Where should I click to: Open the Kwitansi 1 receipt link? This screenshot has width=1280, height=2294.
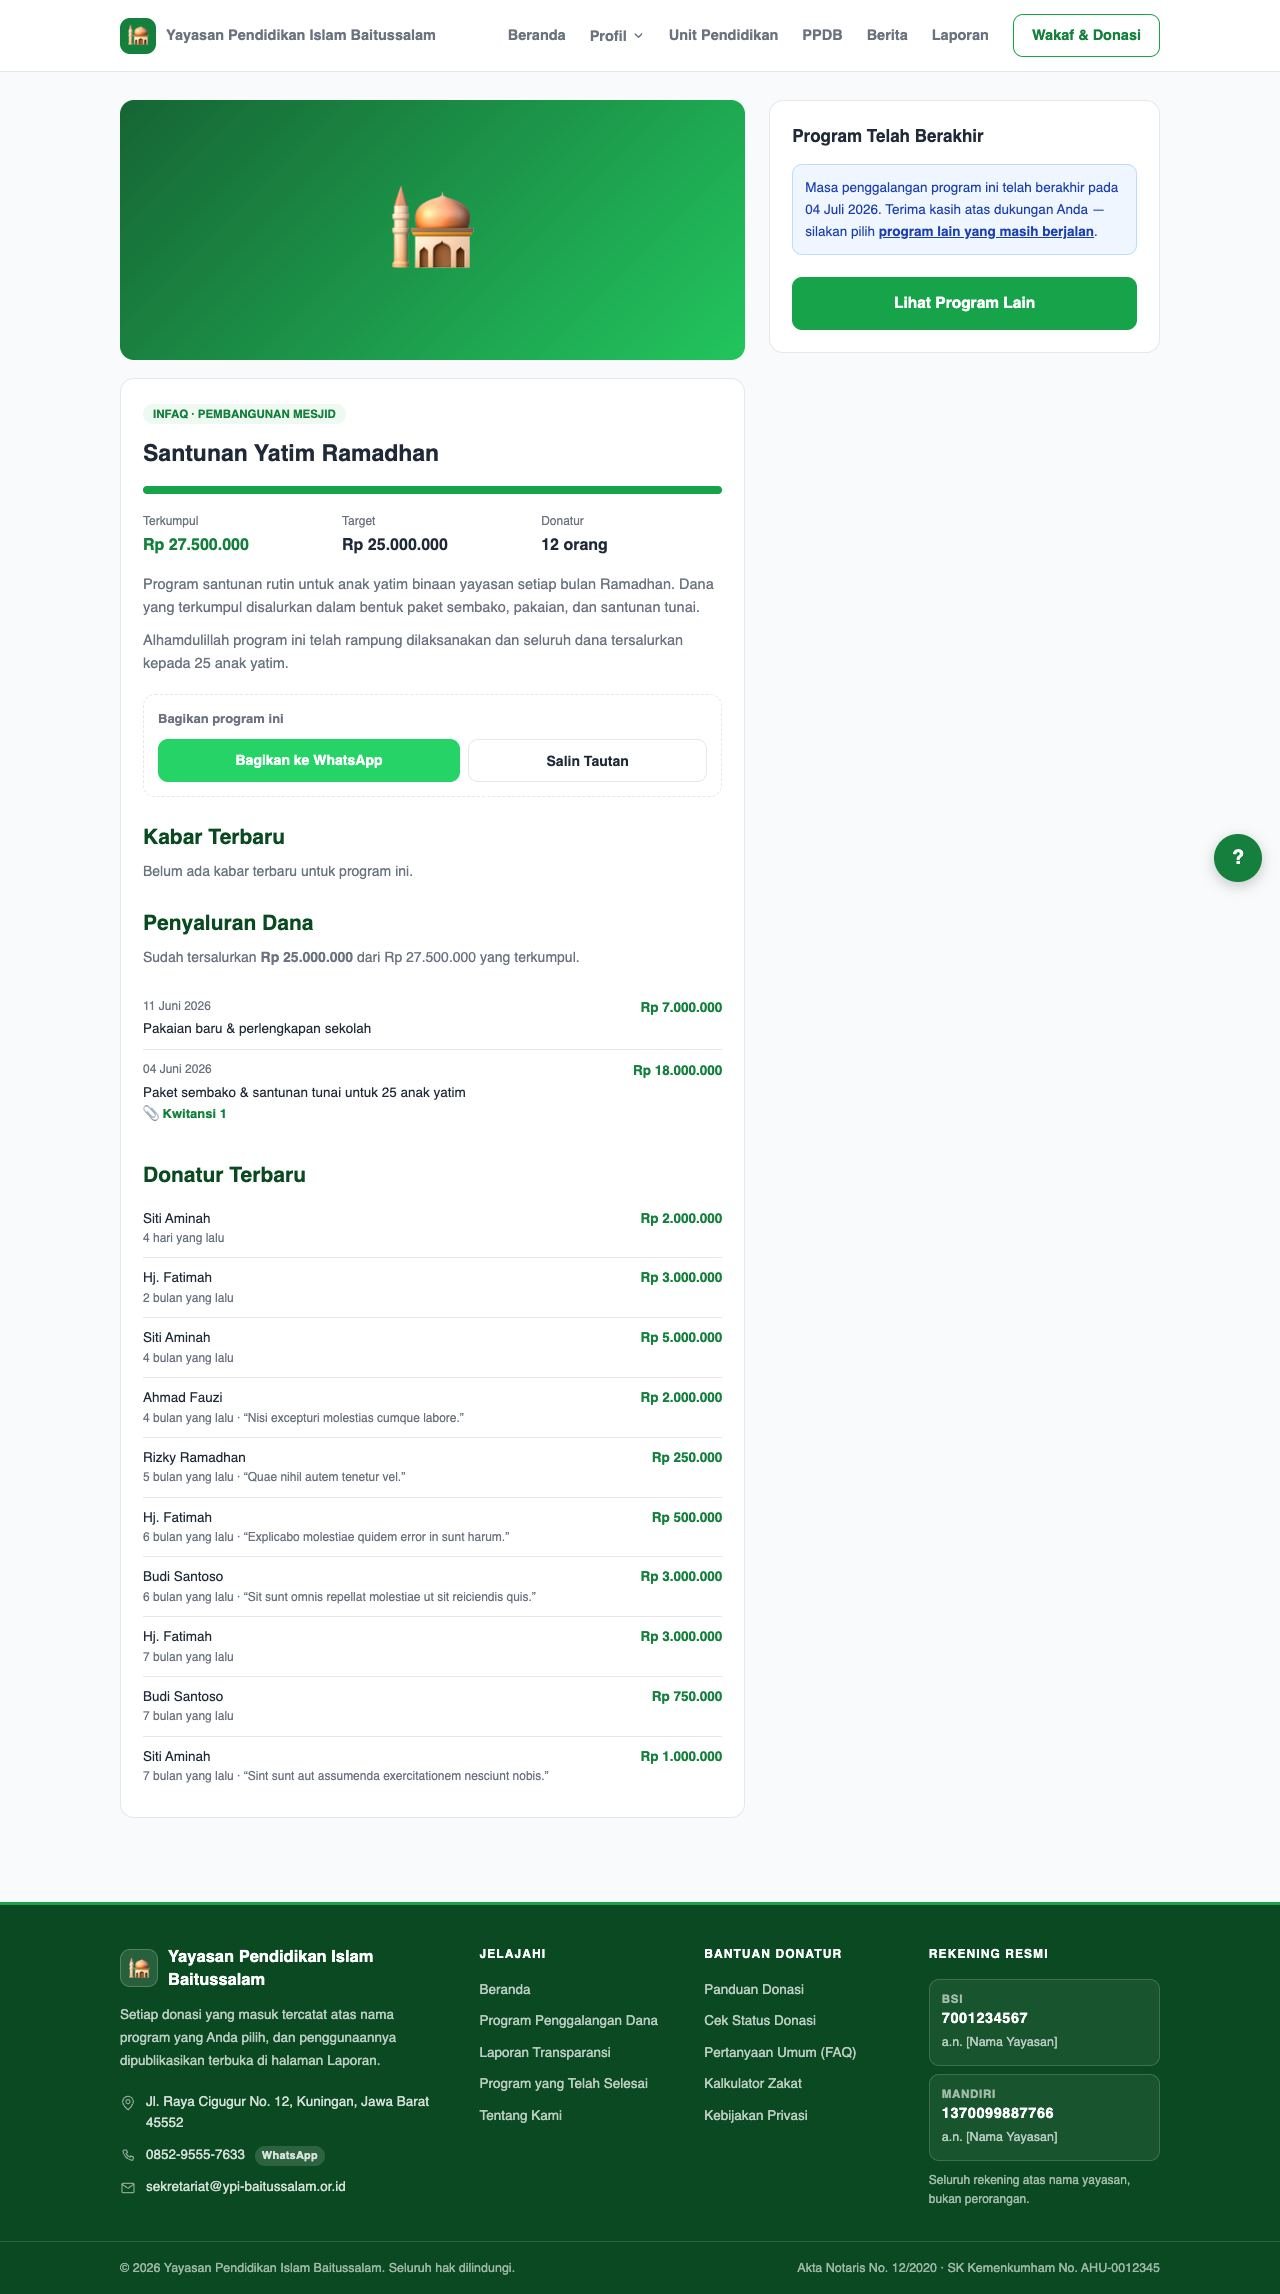194,1114
